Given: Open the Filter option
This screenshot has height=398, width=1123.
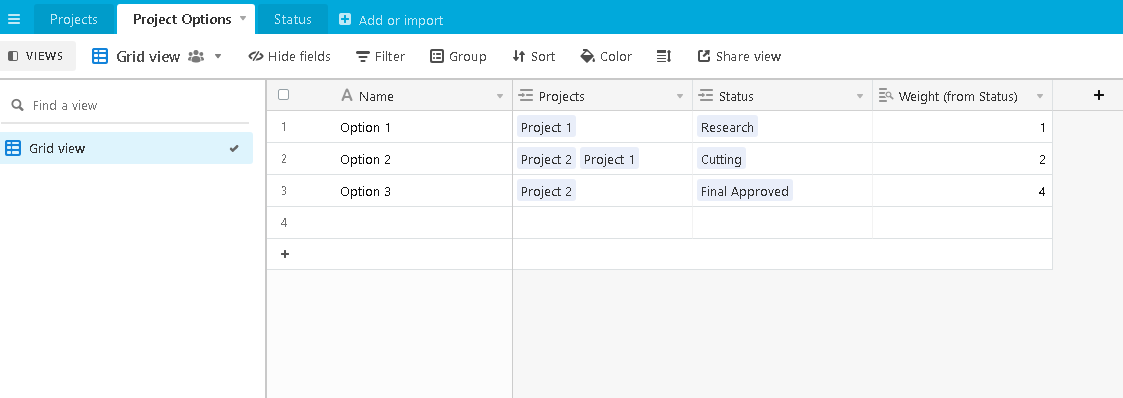Looking at the screenshot, I should (x=380, y=56).
